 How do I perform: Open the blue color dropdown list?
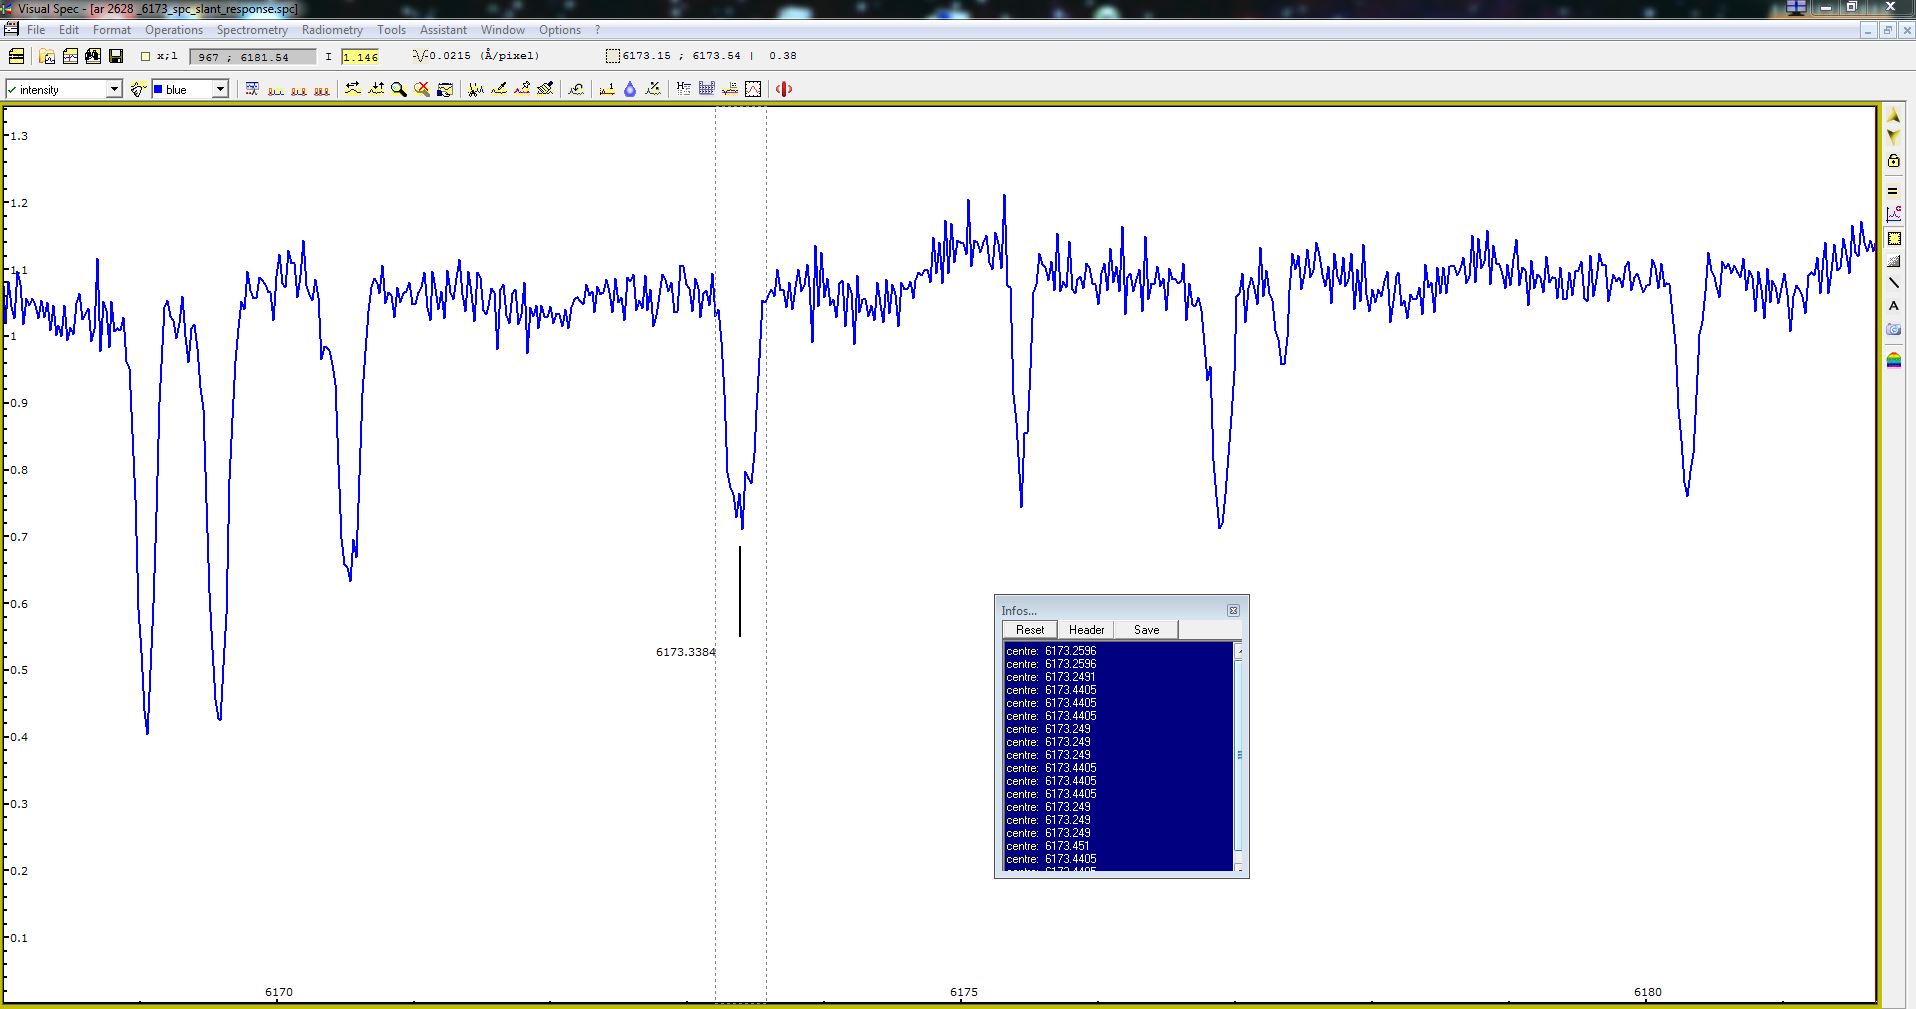point(220,89)
